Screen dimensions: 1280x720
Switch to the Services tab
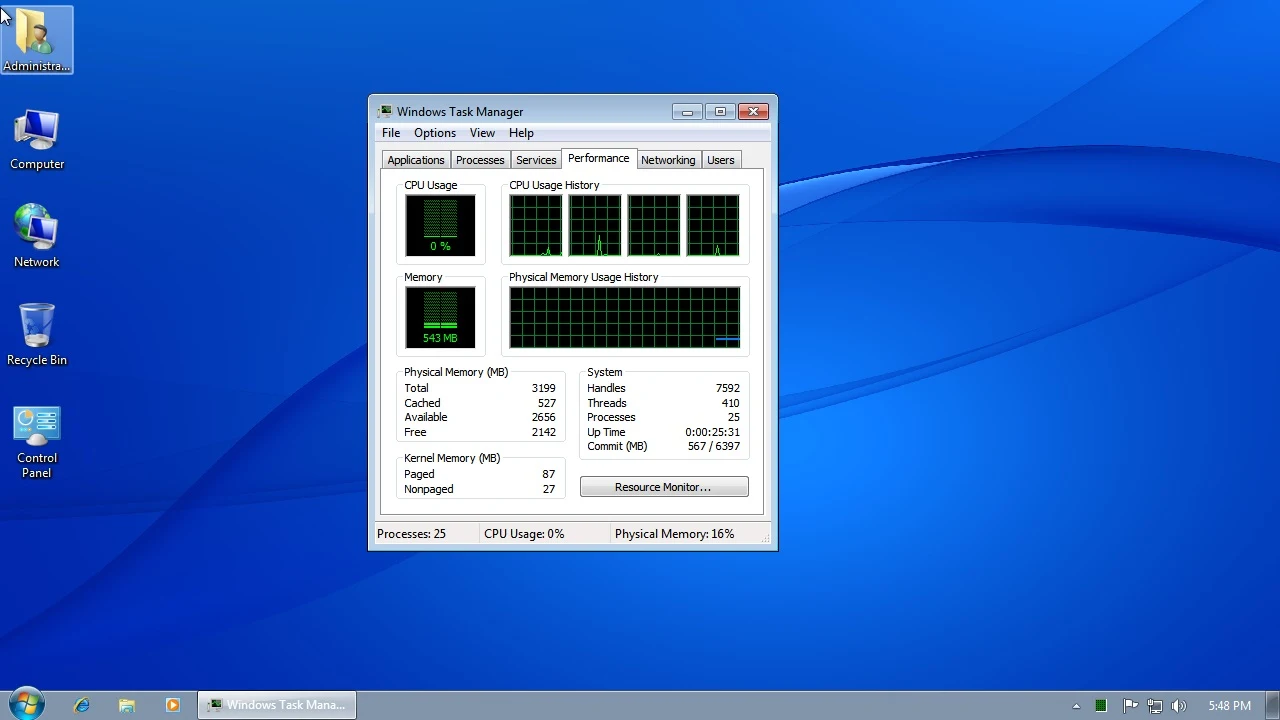[536, 160]
